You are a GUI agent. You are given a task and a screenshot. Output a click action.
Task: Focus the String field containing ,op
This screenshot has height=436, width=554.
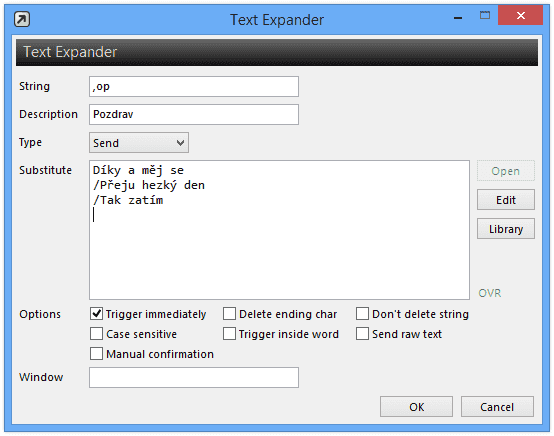point(194,87)
